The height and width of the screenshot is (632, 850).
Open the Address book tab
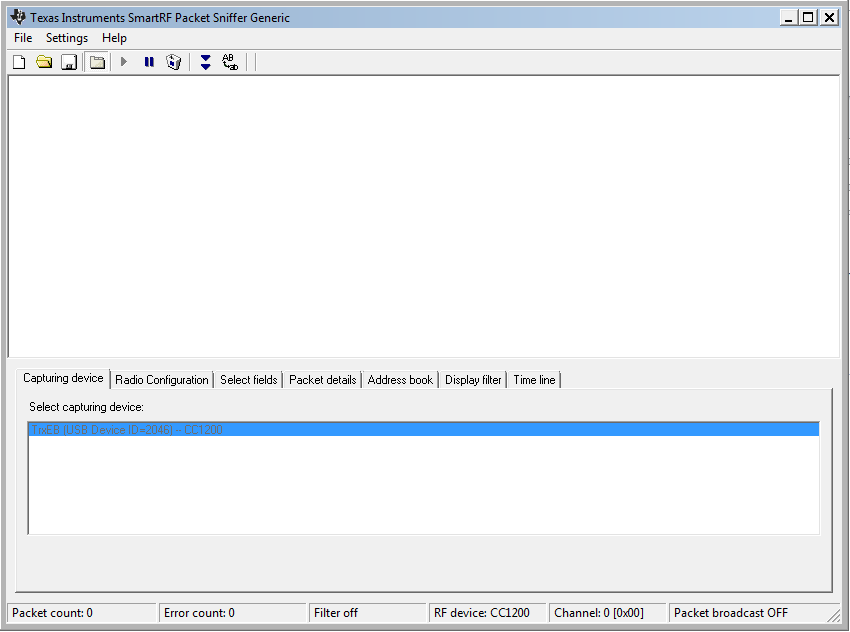[400, 380]
